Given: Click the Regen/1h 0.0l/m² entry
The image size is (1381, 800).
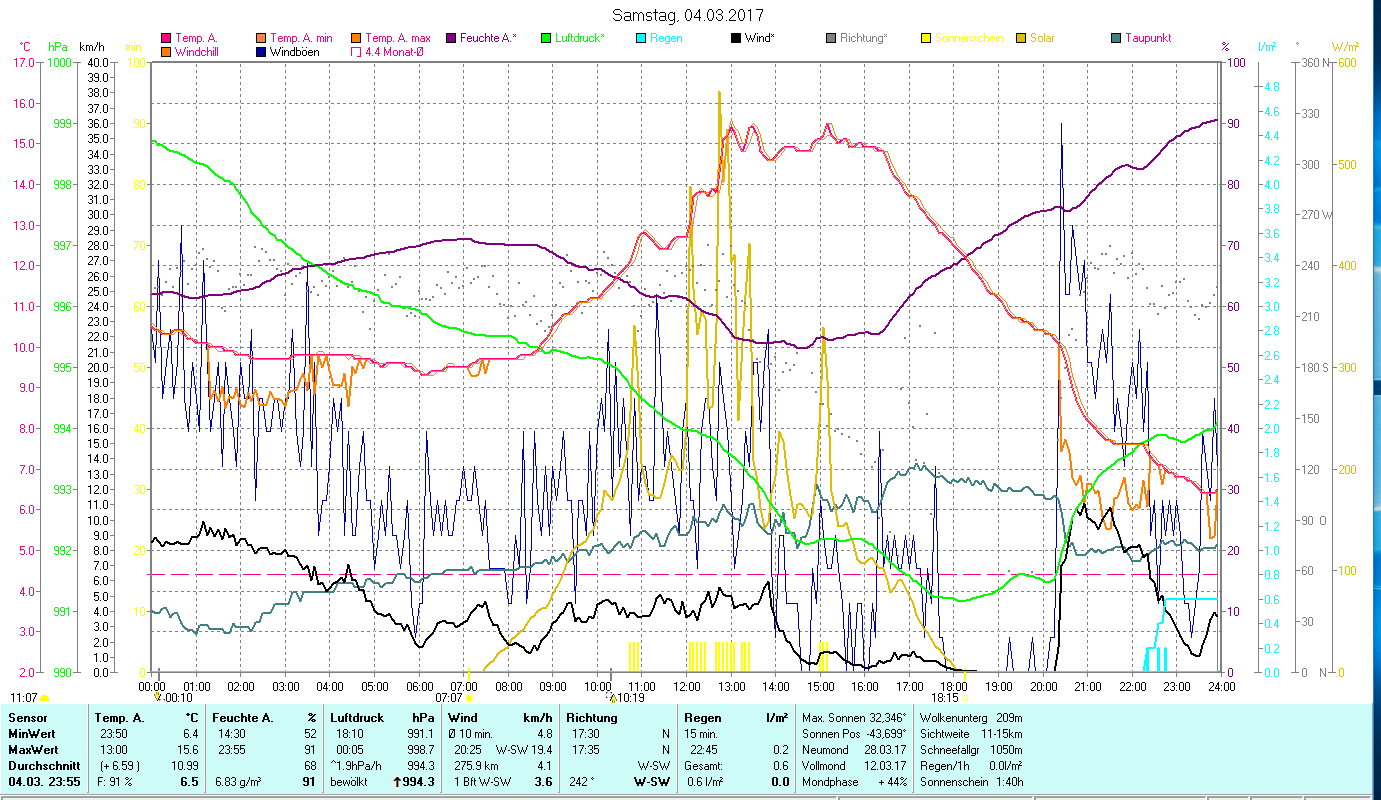Looking at the screenshot, I should (969, 766).
